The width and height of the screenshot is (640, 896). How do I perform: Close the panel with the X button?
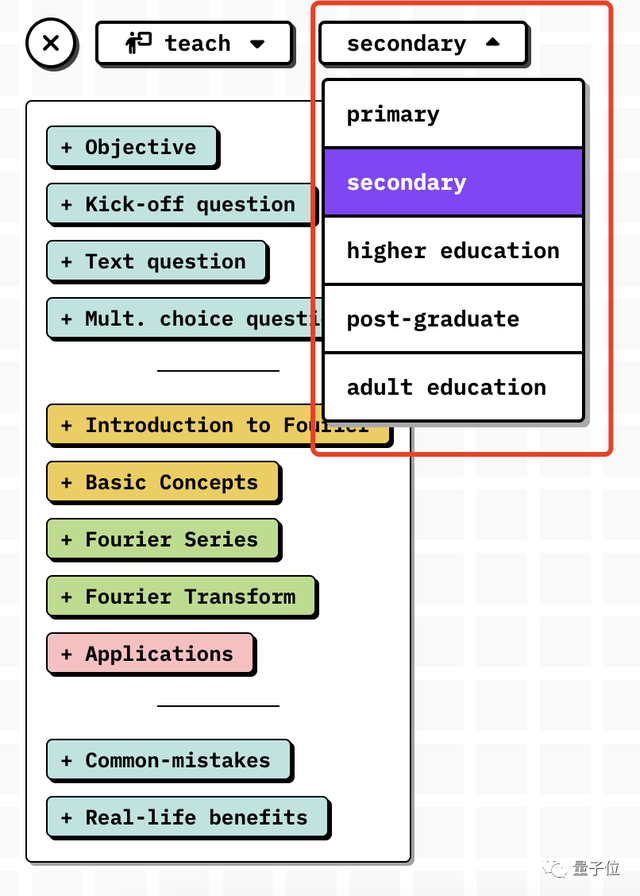tap(51, 44)
